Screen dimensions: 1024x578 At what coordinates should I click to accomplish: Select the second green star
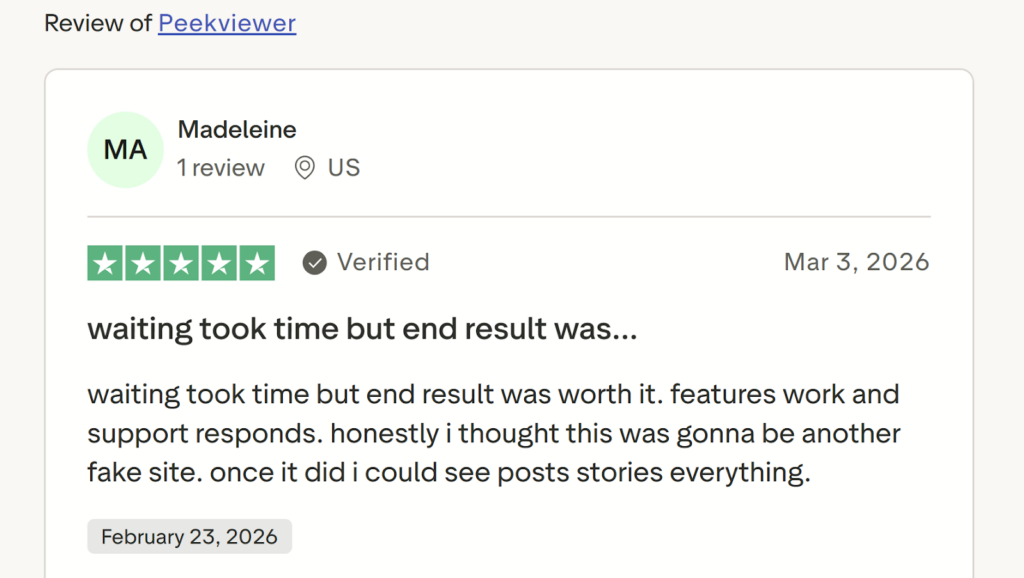point(142,262)
